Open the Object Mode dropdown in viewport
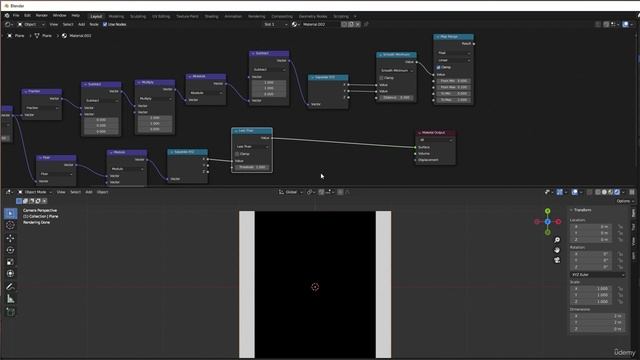Image resolution: width=640 pixels, height=360 pixels. tap(35, 192)
